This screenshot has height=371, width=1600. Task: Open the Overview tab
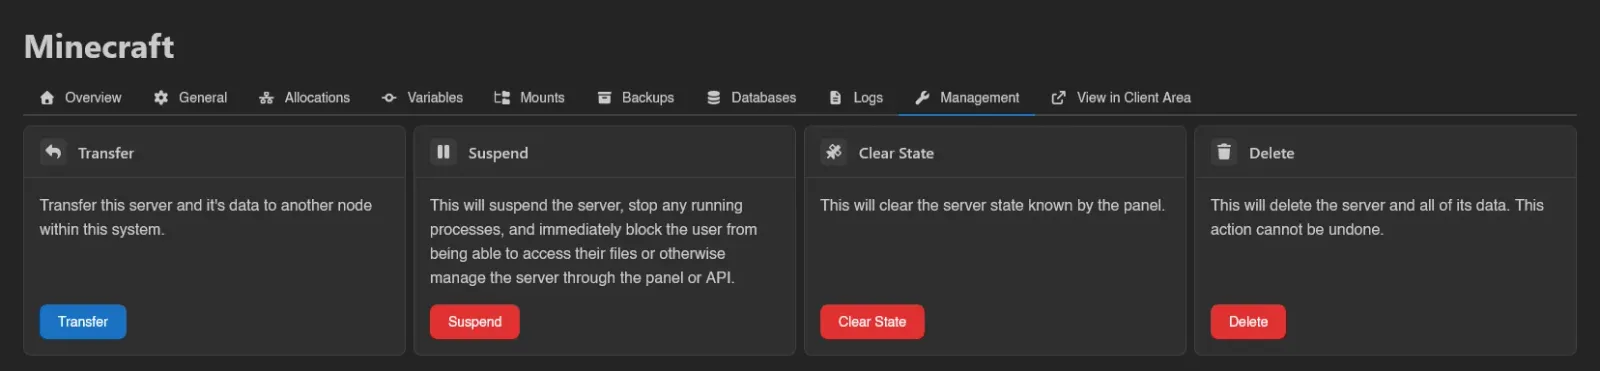tap(80, 98)
